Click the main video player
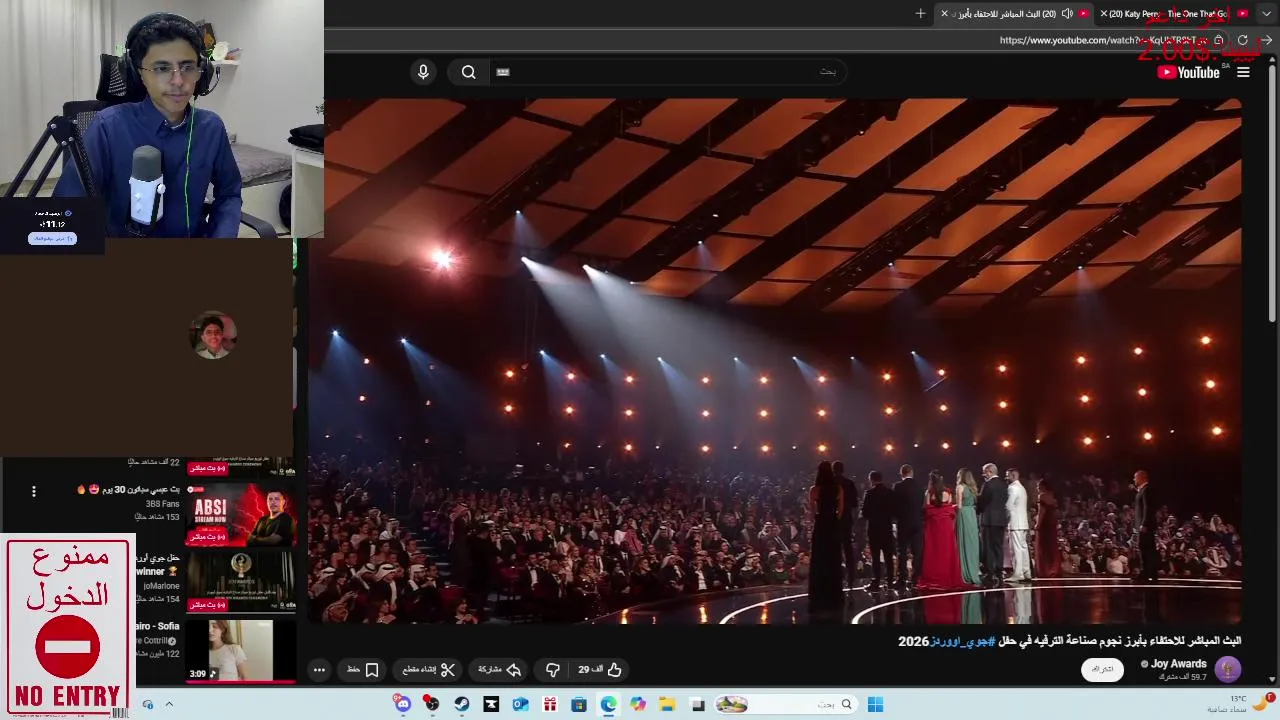Screen dimensions: 1280x720 coord(775,360)
